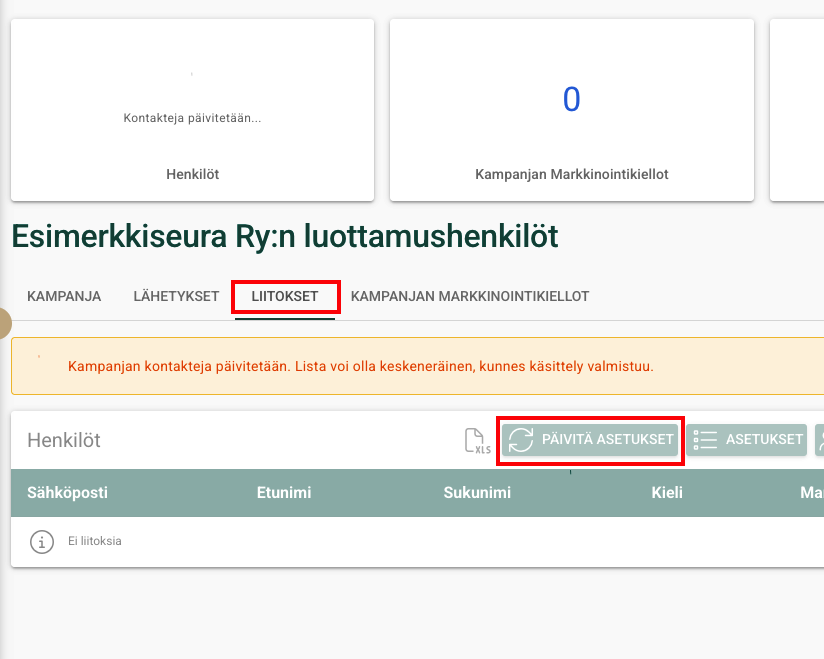Click the Kieli column header
This screenshot has width=824, height=659.
pyautogui.click(x=667, y=492)
